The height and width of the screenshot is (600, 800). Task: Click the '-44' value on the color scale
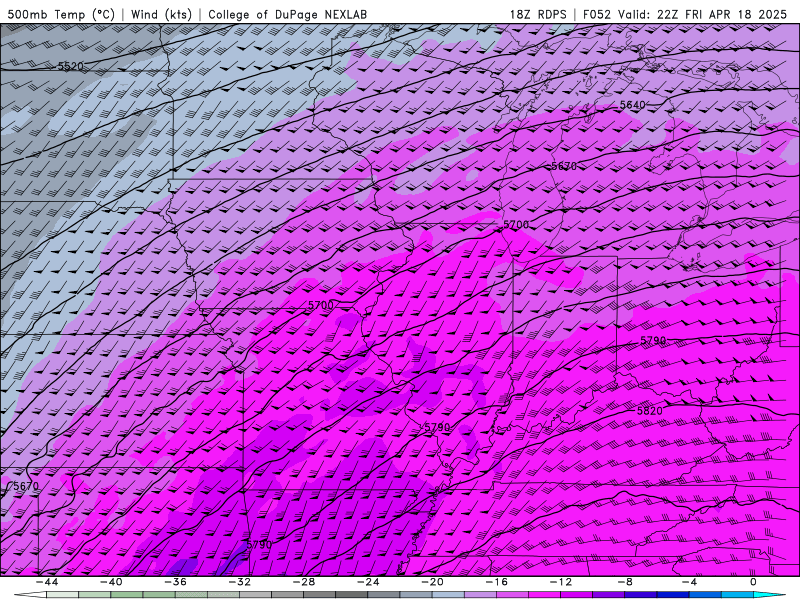tap(46, 582)
